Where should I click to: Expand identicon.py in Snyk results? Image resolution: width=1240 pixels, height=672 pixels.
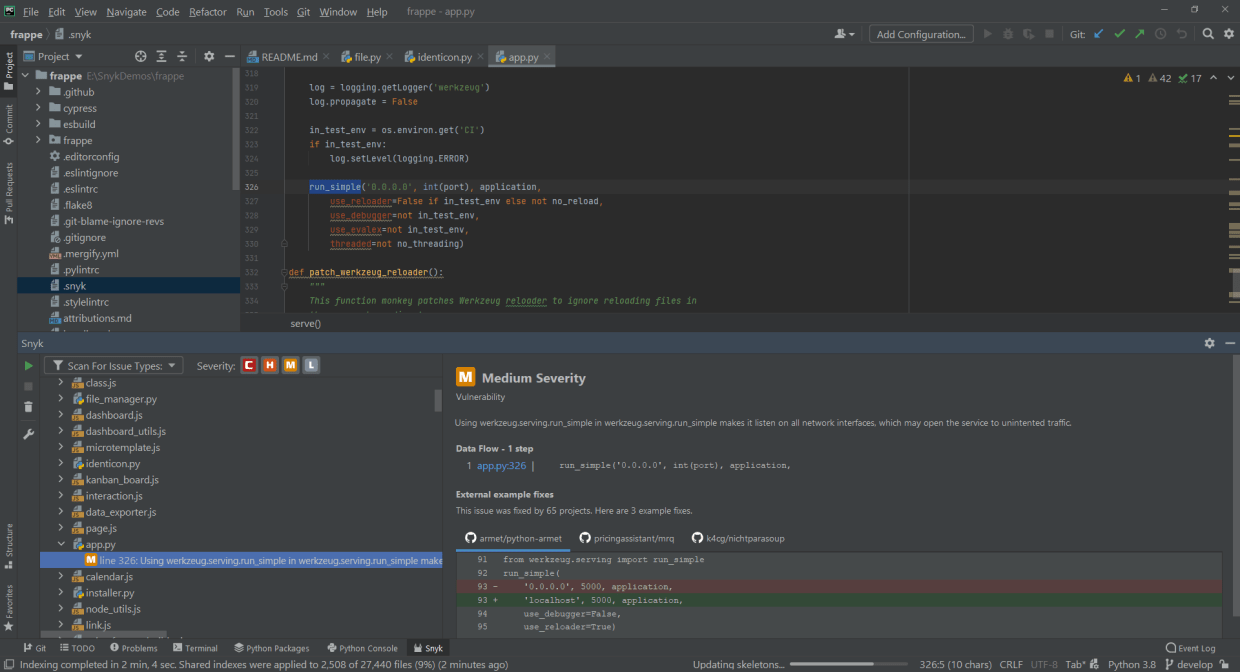[61, 464]
